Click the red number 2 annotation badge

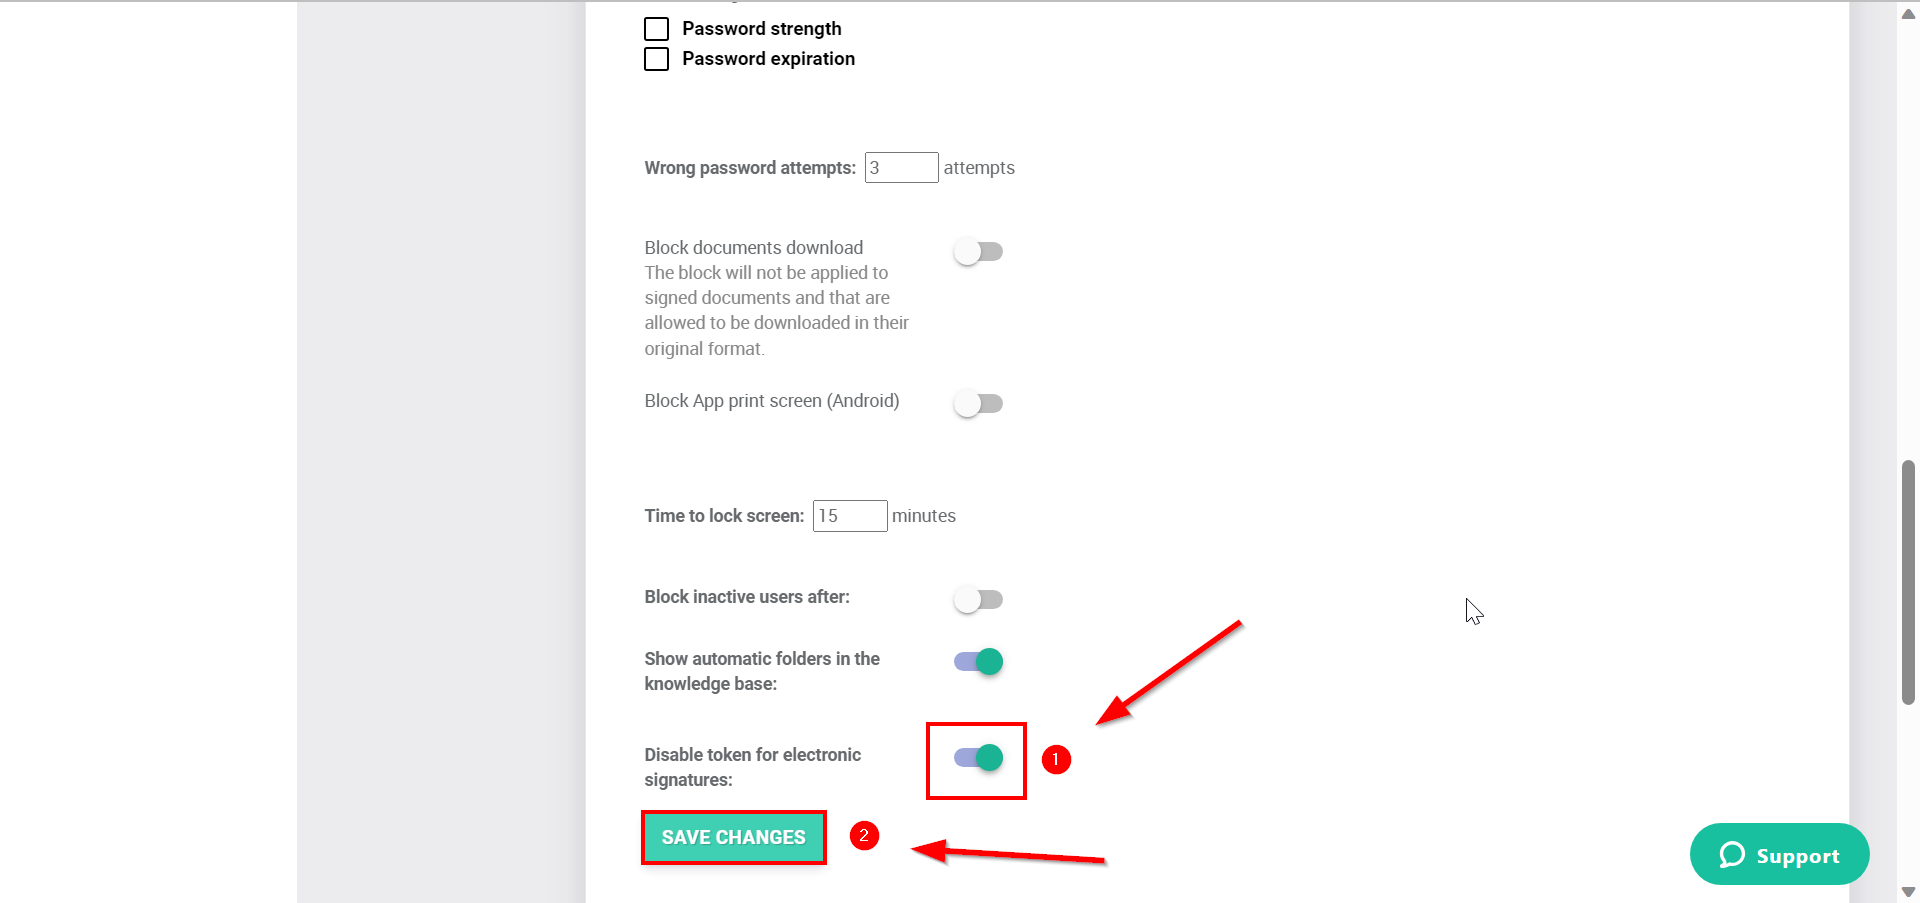point(864,835)
